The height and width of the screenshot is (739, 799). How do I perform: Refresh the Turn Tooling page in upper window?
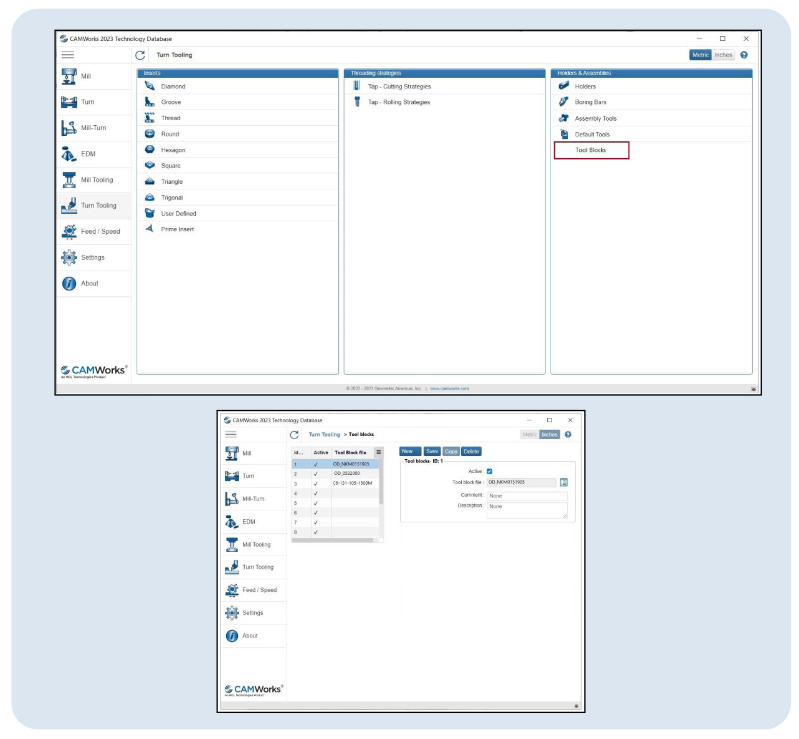(140, 55)
